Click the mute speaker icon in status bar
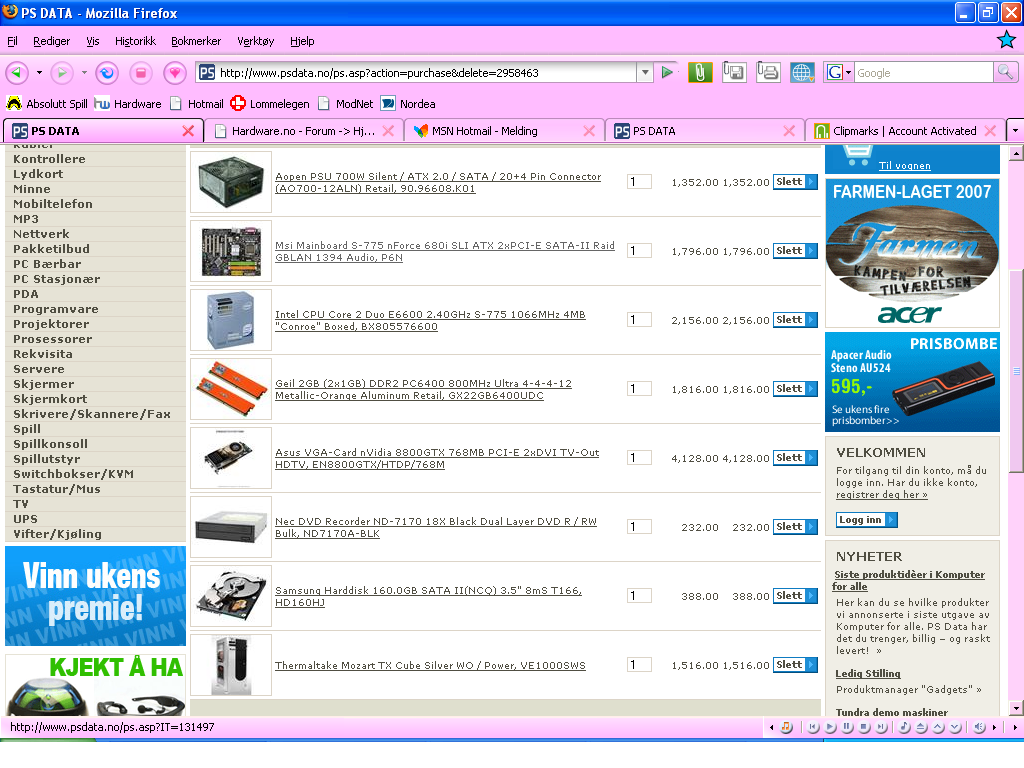The height and width of the screenshot is (768, 1024). click(979, 727)
